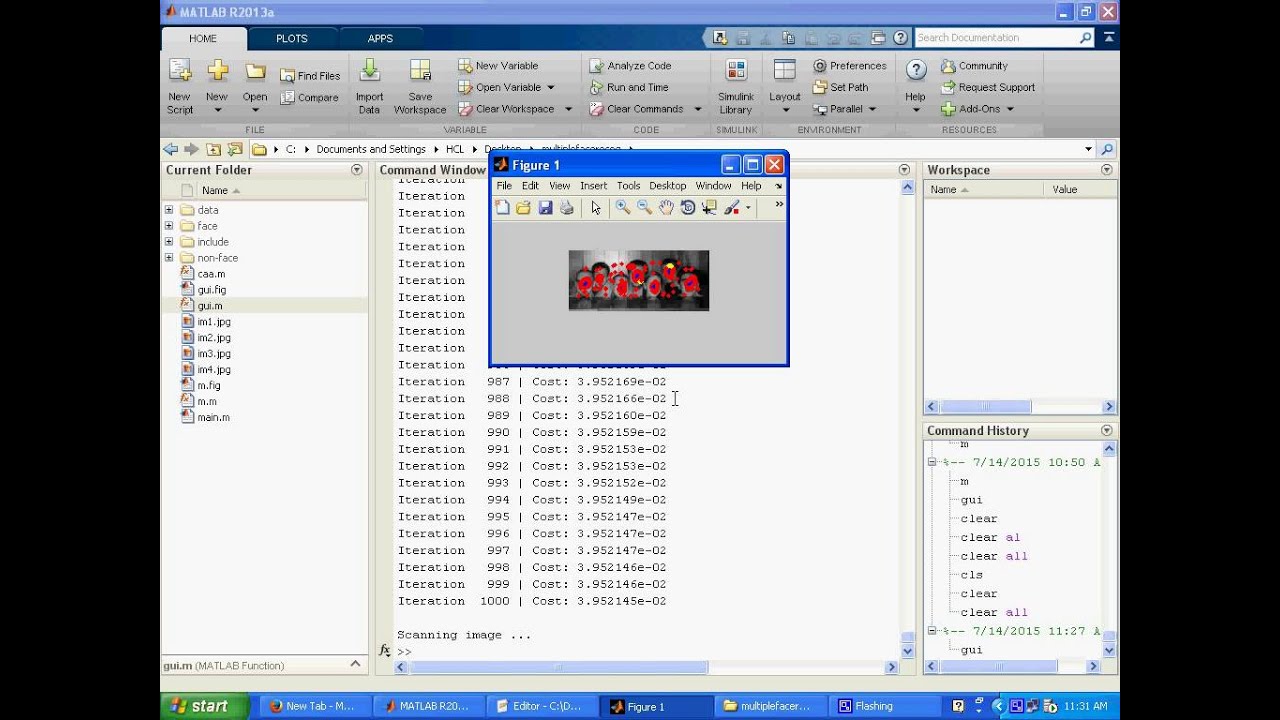This screenshot has height=720, width=1280.
Task: Click Set Path in ENVIRONMENT section
Action: click(x=840, y=88)
